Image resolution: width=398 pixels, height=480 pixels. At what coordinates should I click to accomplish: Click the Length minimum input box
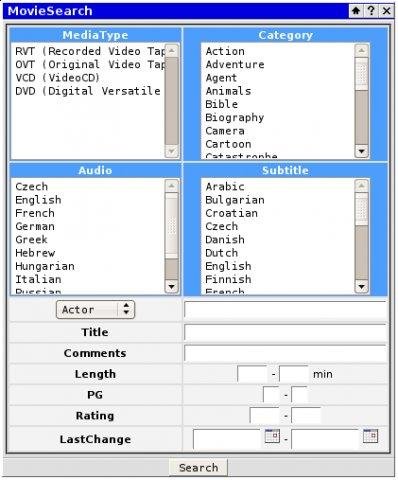click(x=252, y=374)
